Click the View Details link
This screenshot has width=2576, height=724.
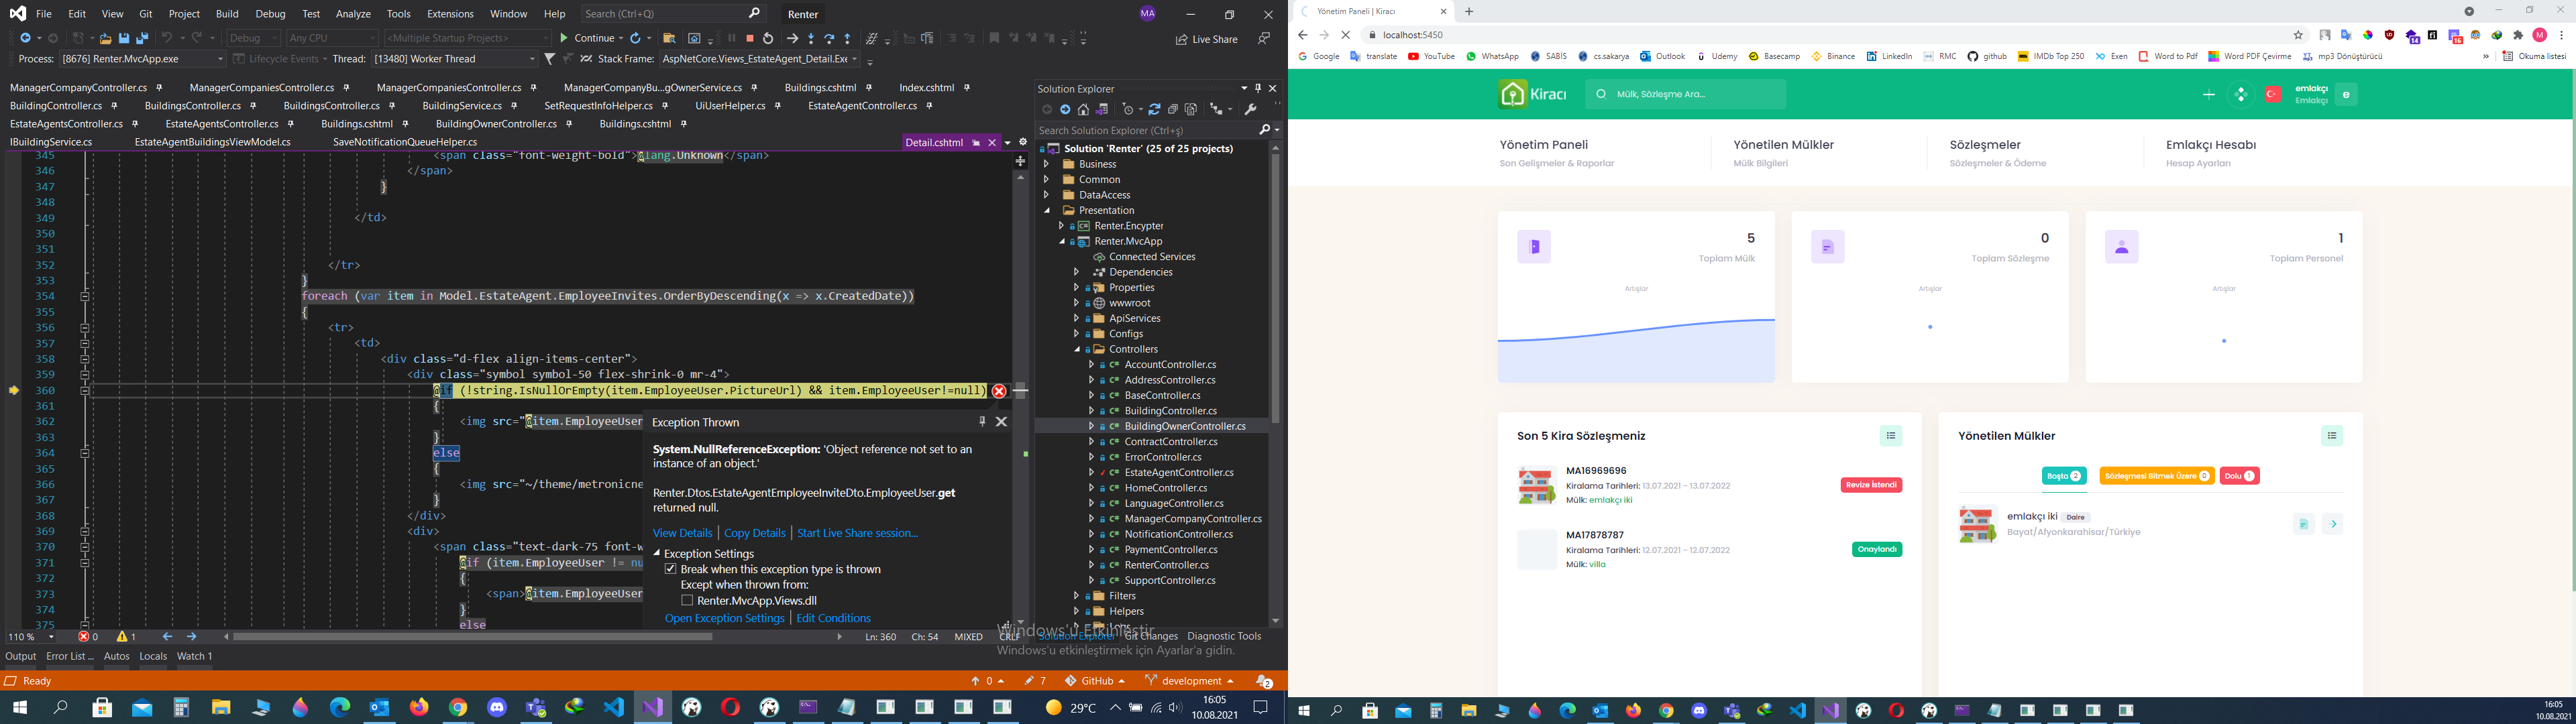point(682,533)
